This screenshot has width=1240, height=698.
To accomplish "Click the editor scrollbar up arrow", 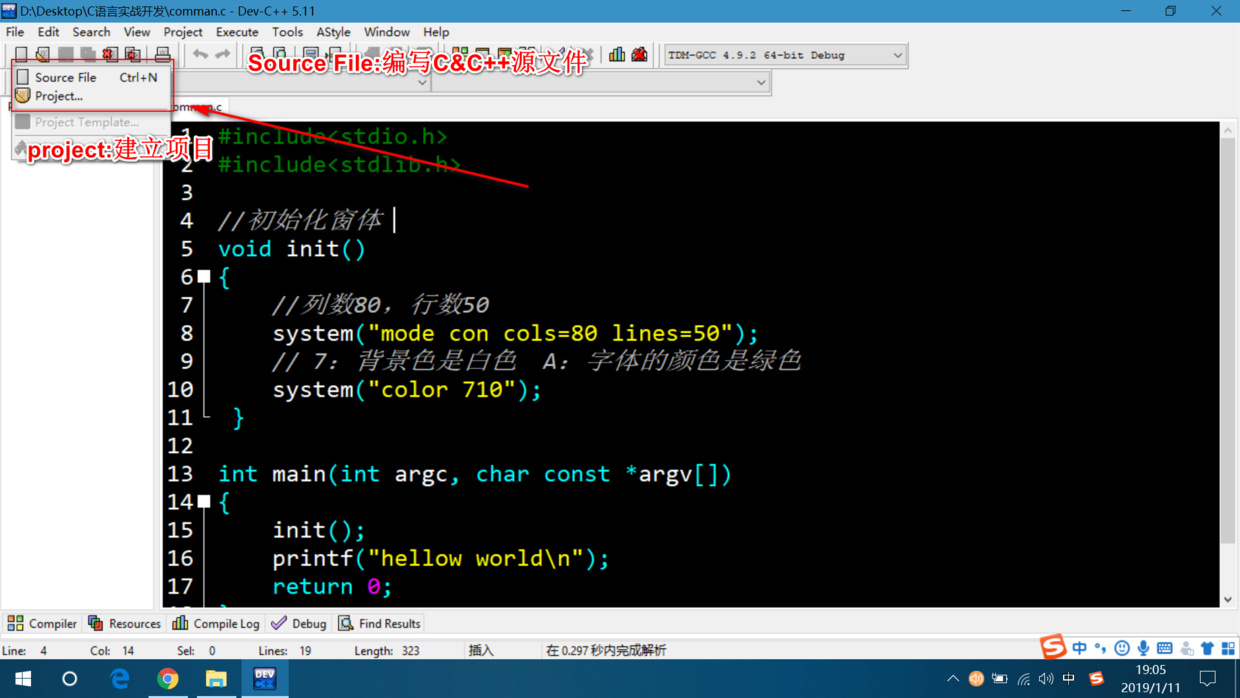I will (1228, 130).
